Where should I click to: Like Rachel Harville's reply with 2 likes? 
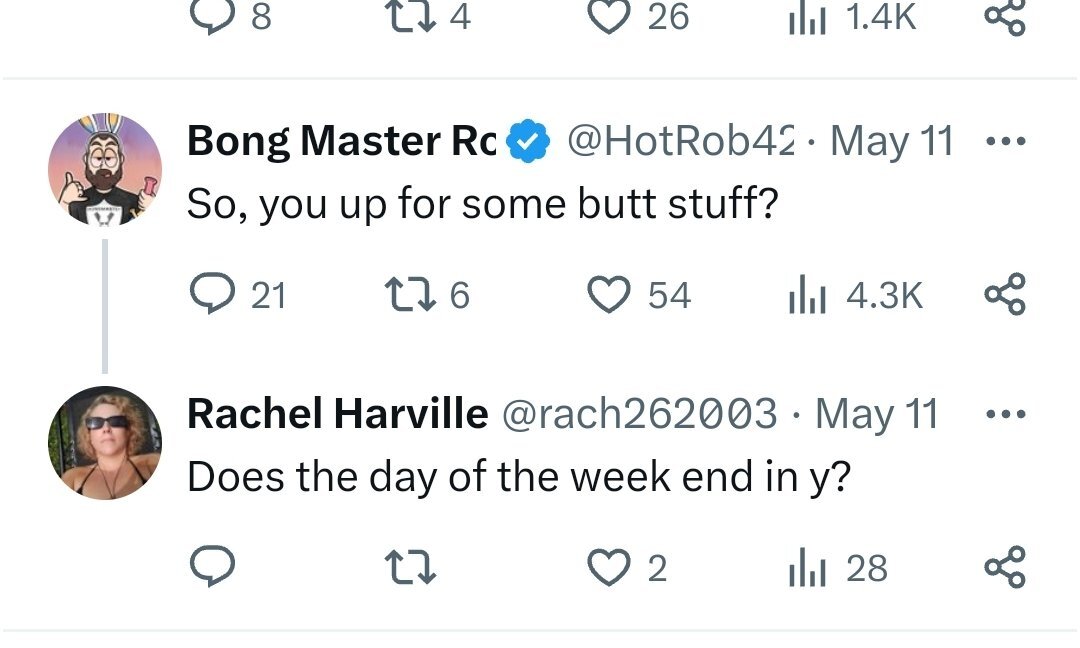(x=605, y=567)
